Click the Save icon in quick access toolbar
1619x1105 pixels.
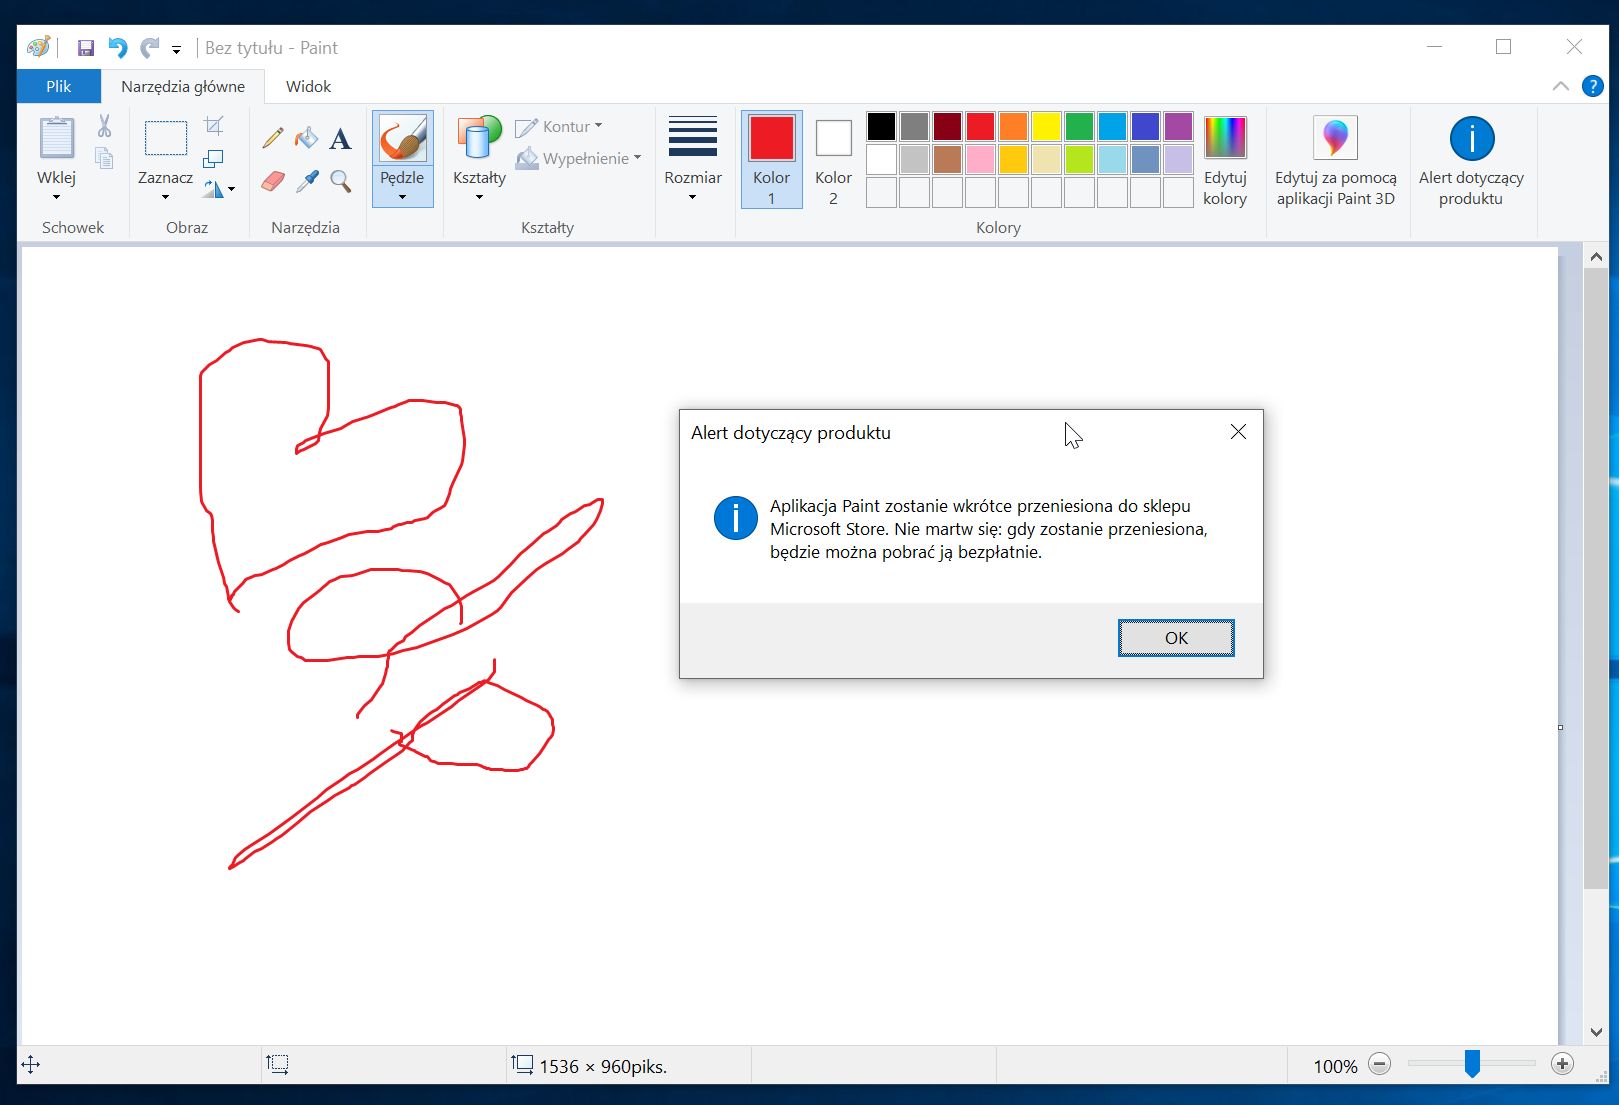86,48
